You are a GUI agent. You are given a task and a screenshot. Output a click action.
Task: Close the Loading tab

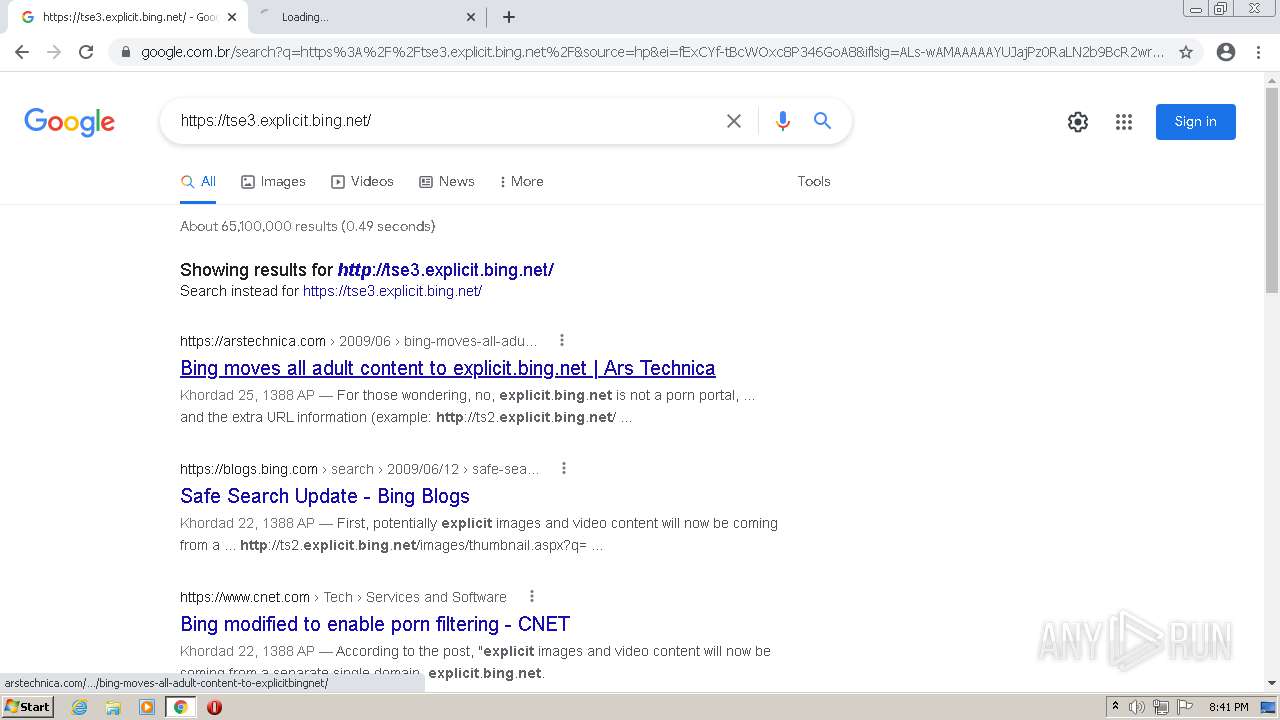pos(471,17)
